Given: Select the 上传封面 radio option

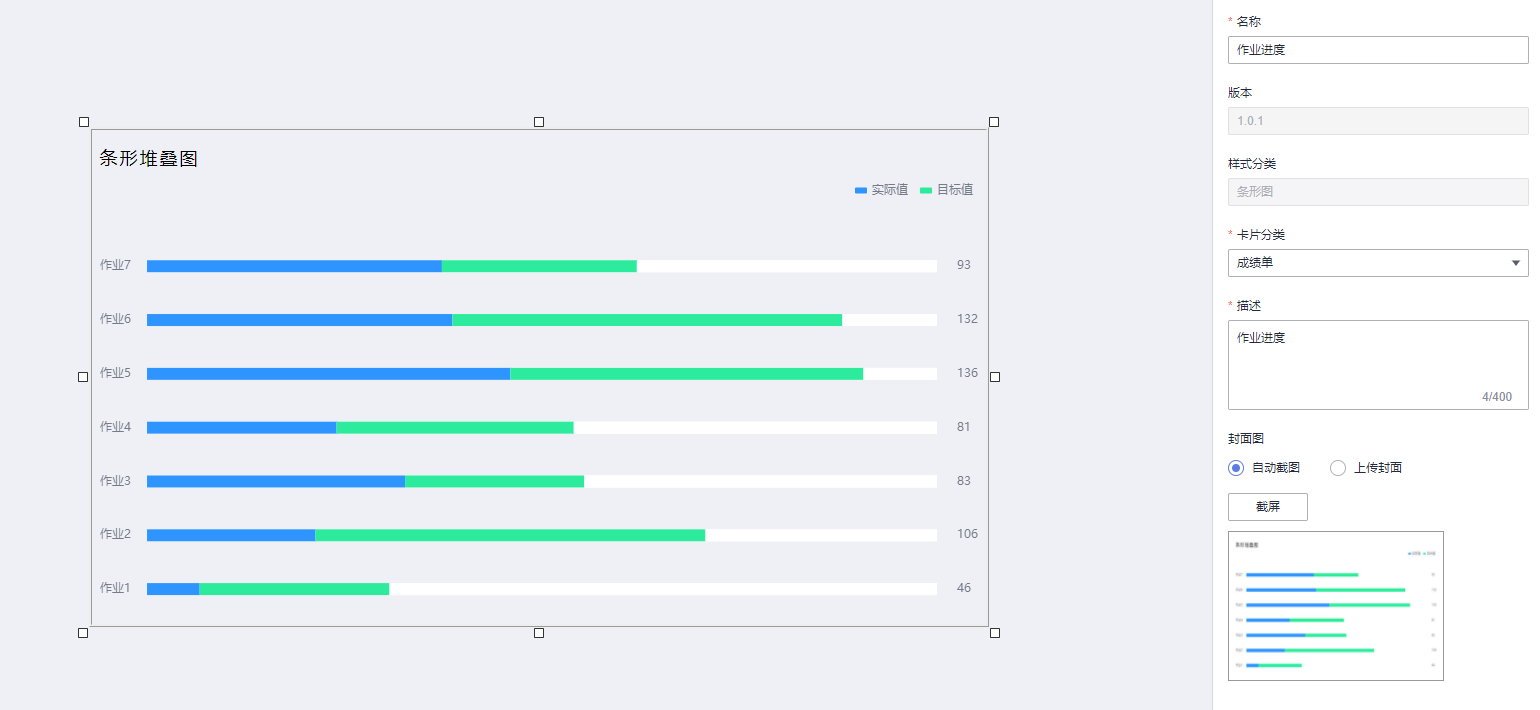Looking at the screenshot, I should pyautogui.click(x=1338, y=468).
